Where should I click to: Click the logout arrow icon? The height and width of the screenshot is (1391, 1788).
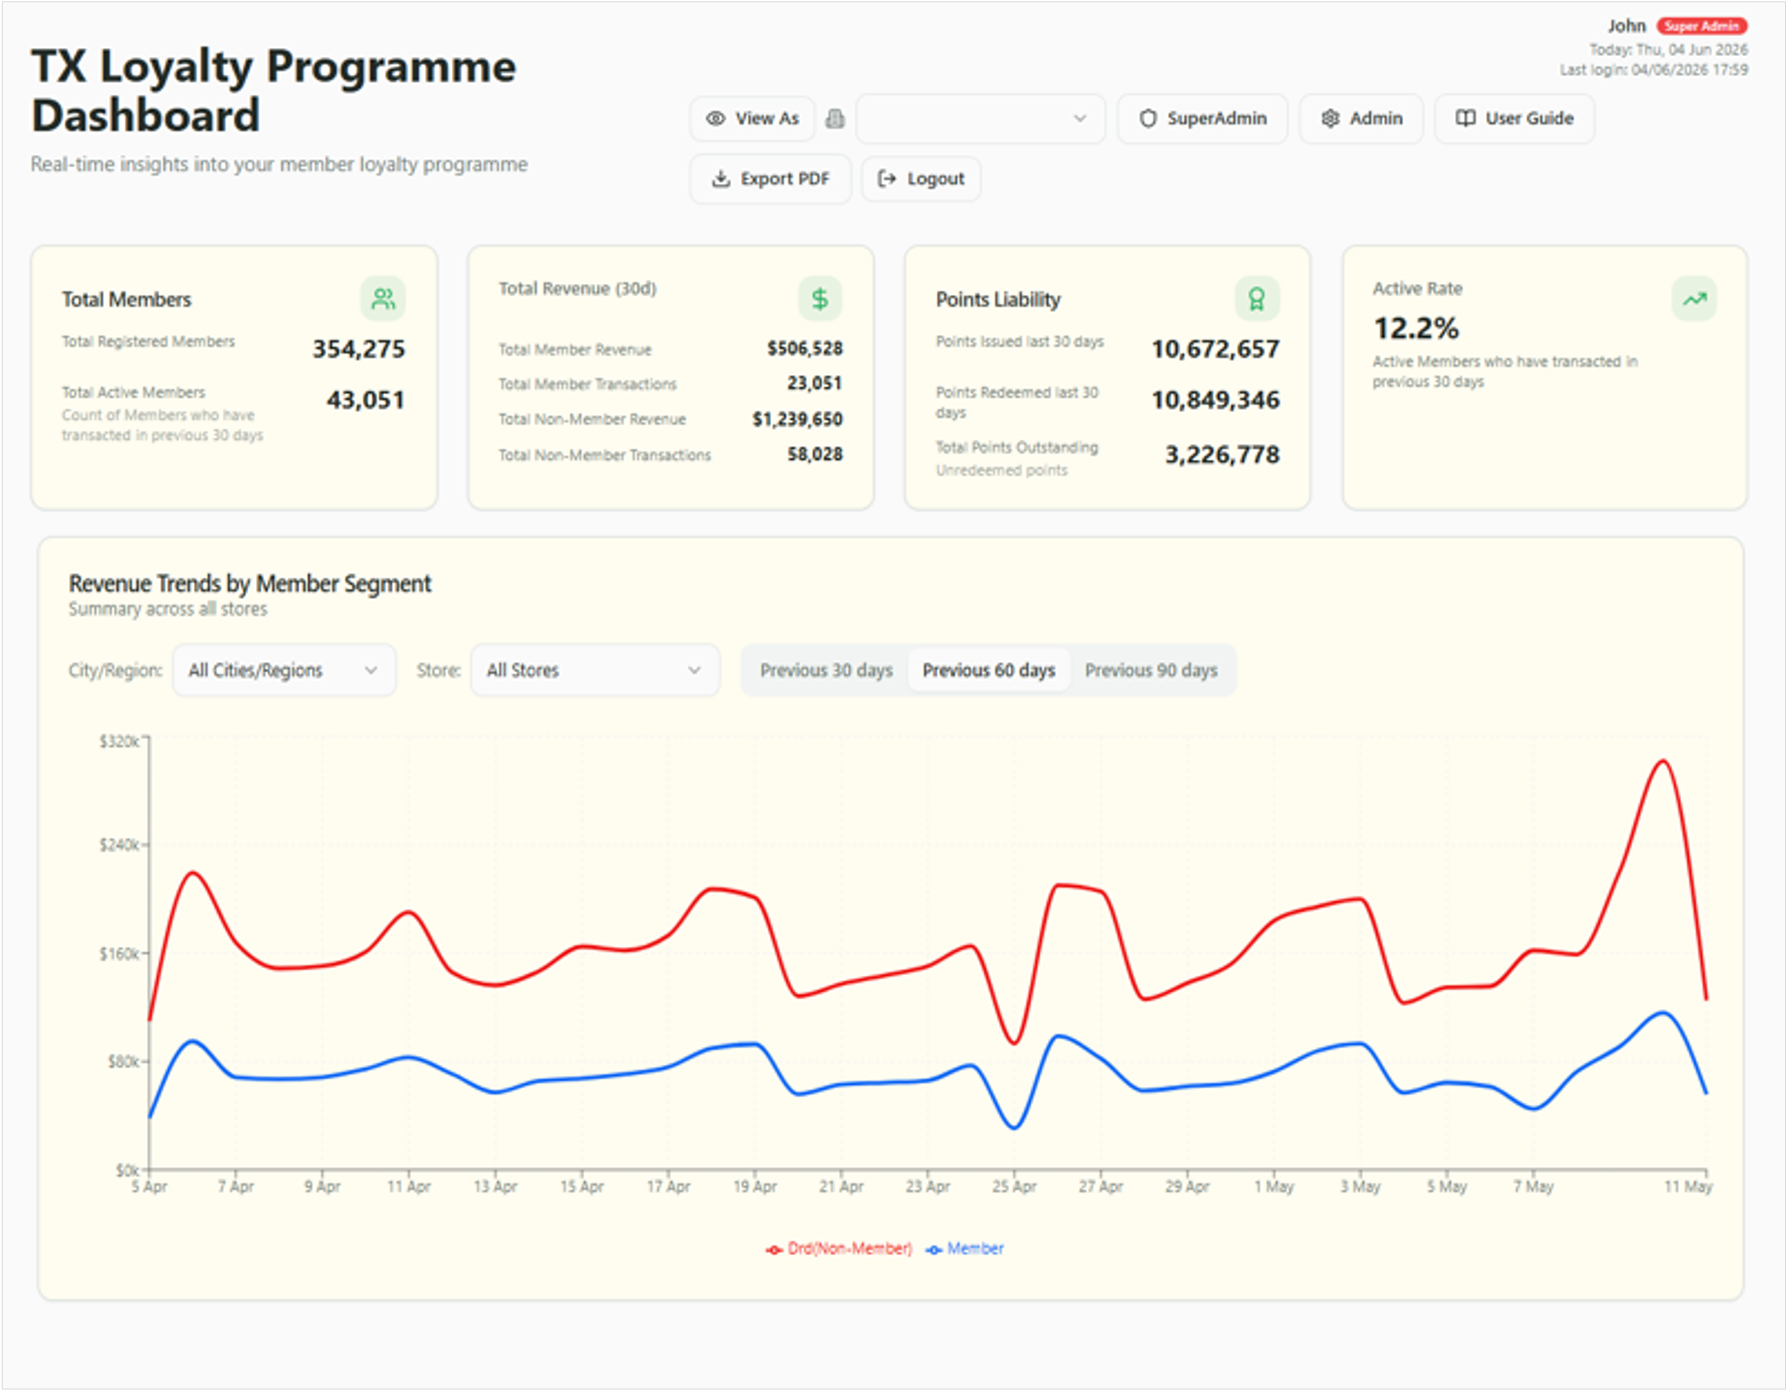pyautogui.click(x=886, y=179)
